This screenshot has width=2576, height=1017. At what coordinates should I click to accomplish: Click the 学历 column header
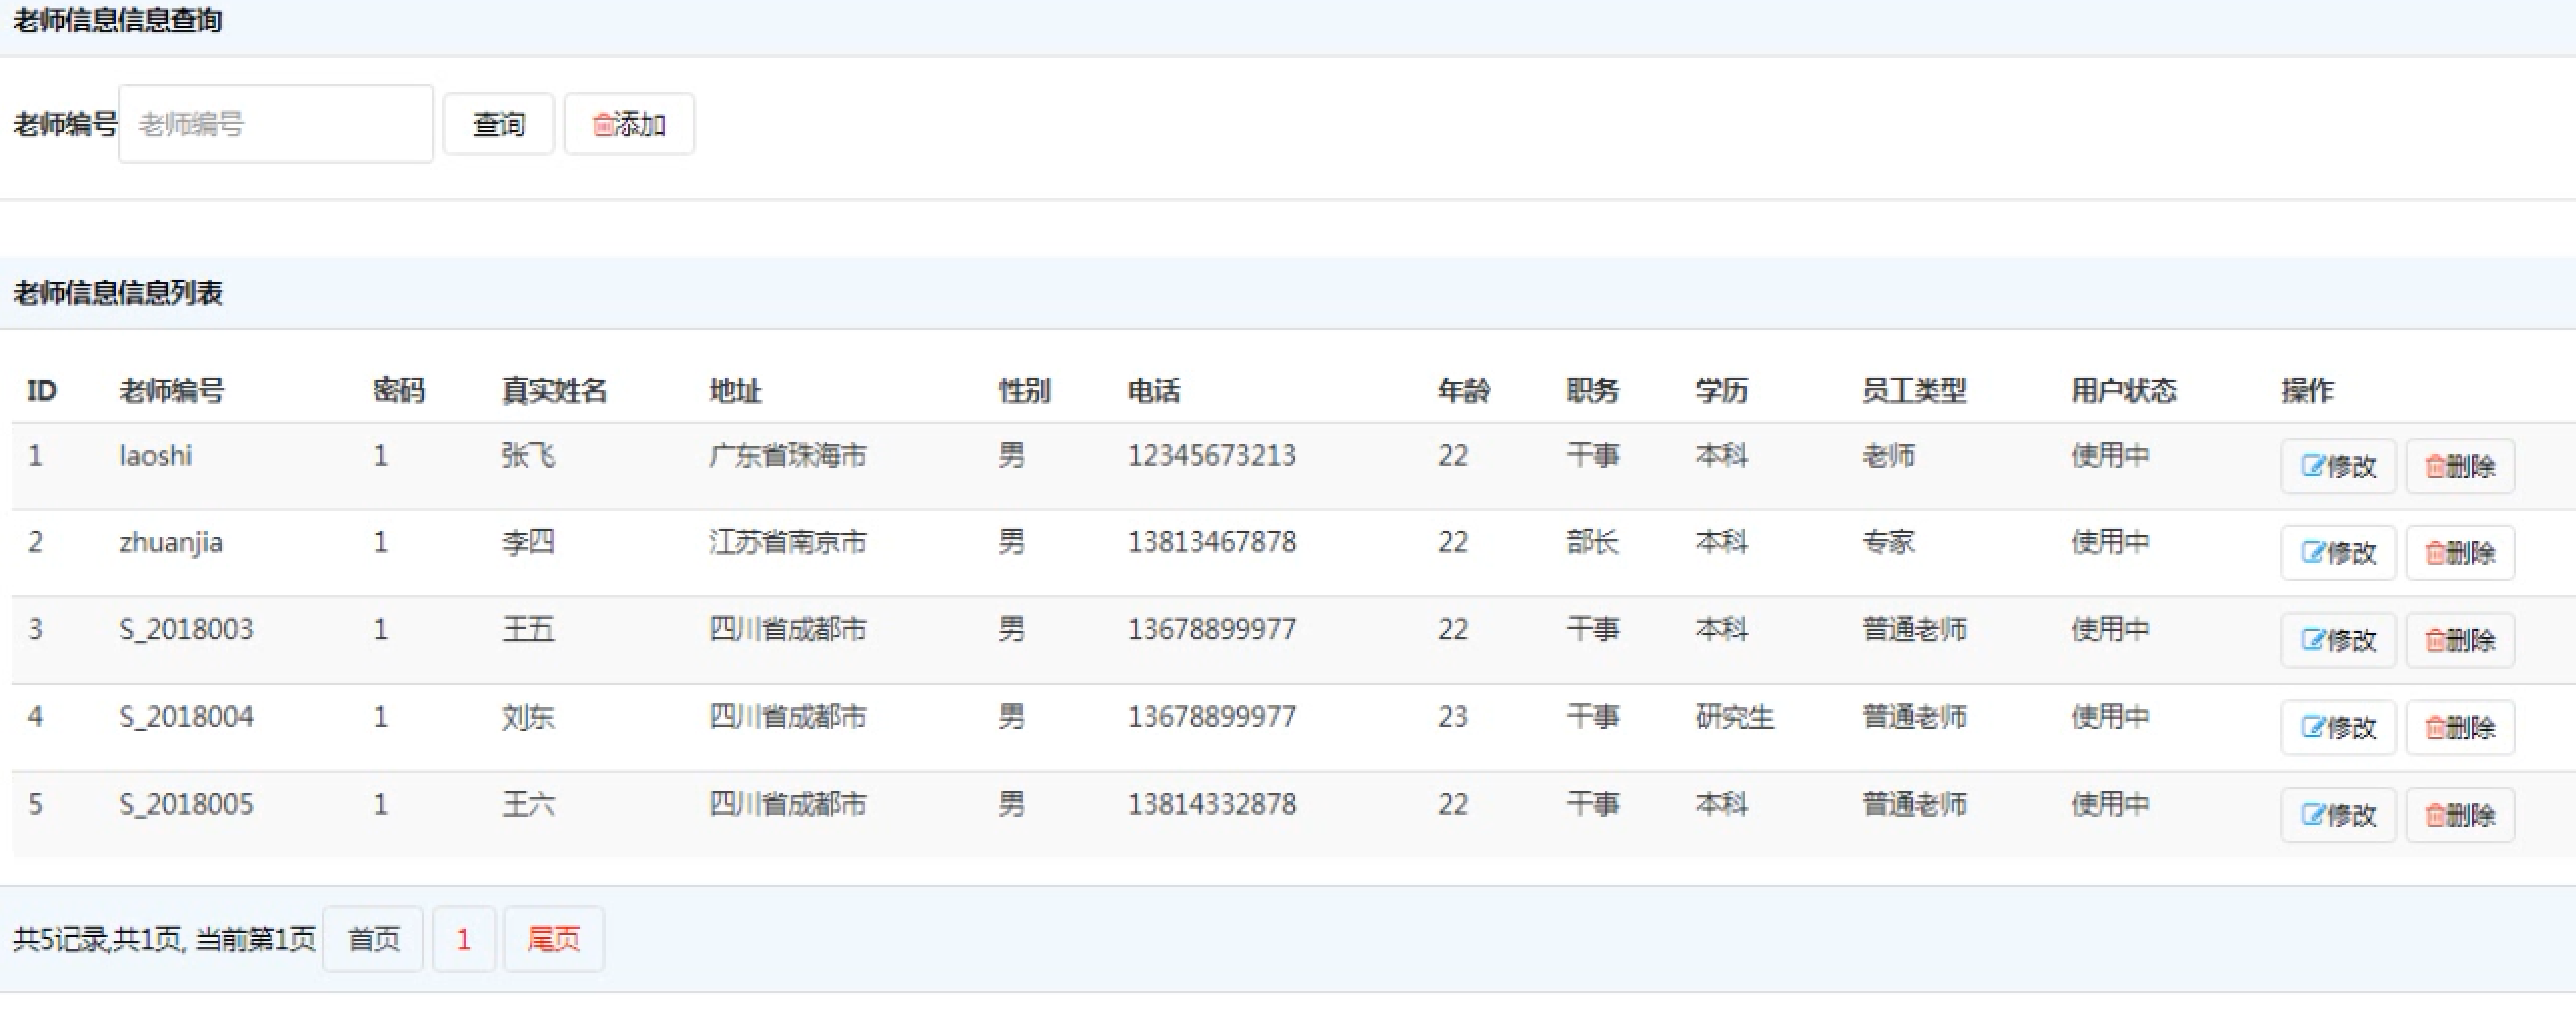tap(1721, 390)
